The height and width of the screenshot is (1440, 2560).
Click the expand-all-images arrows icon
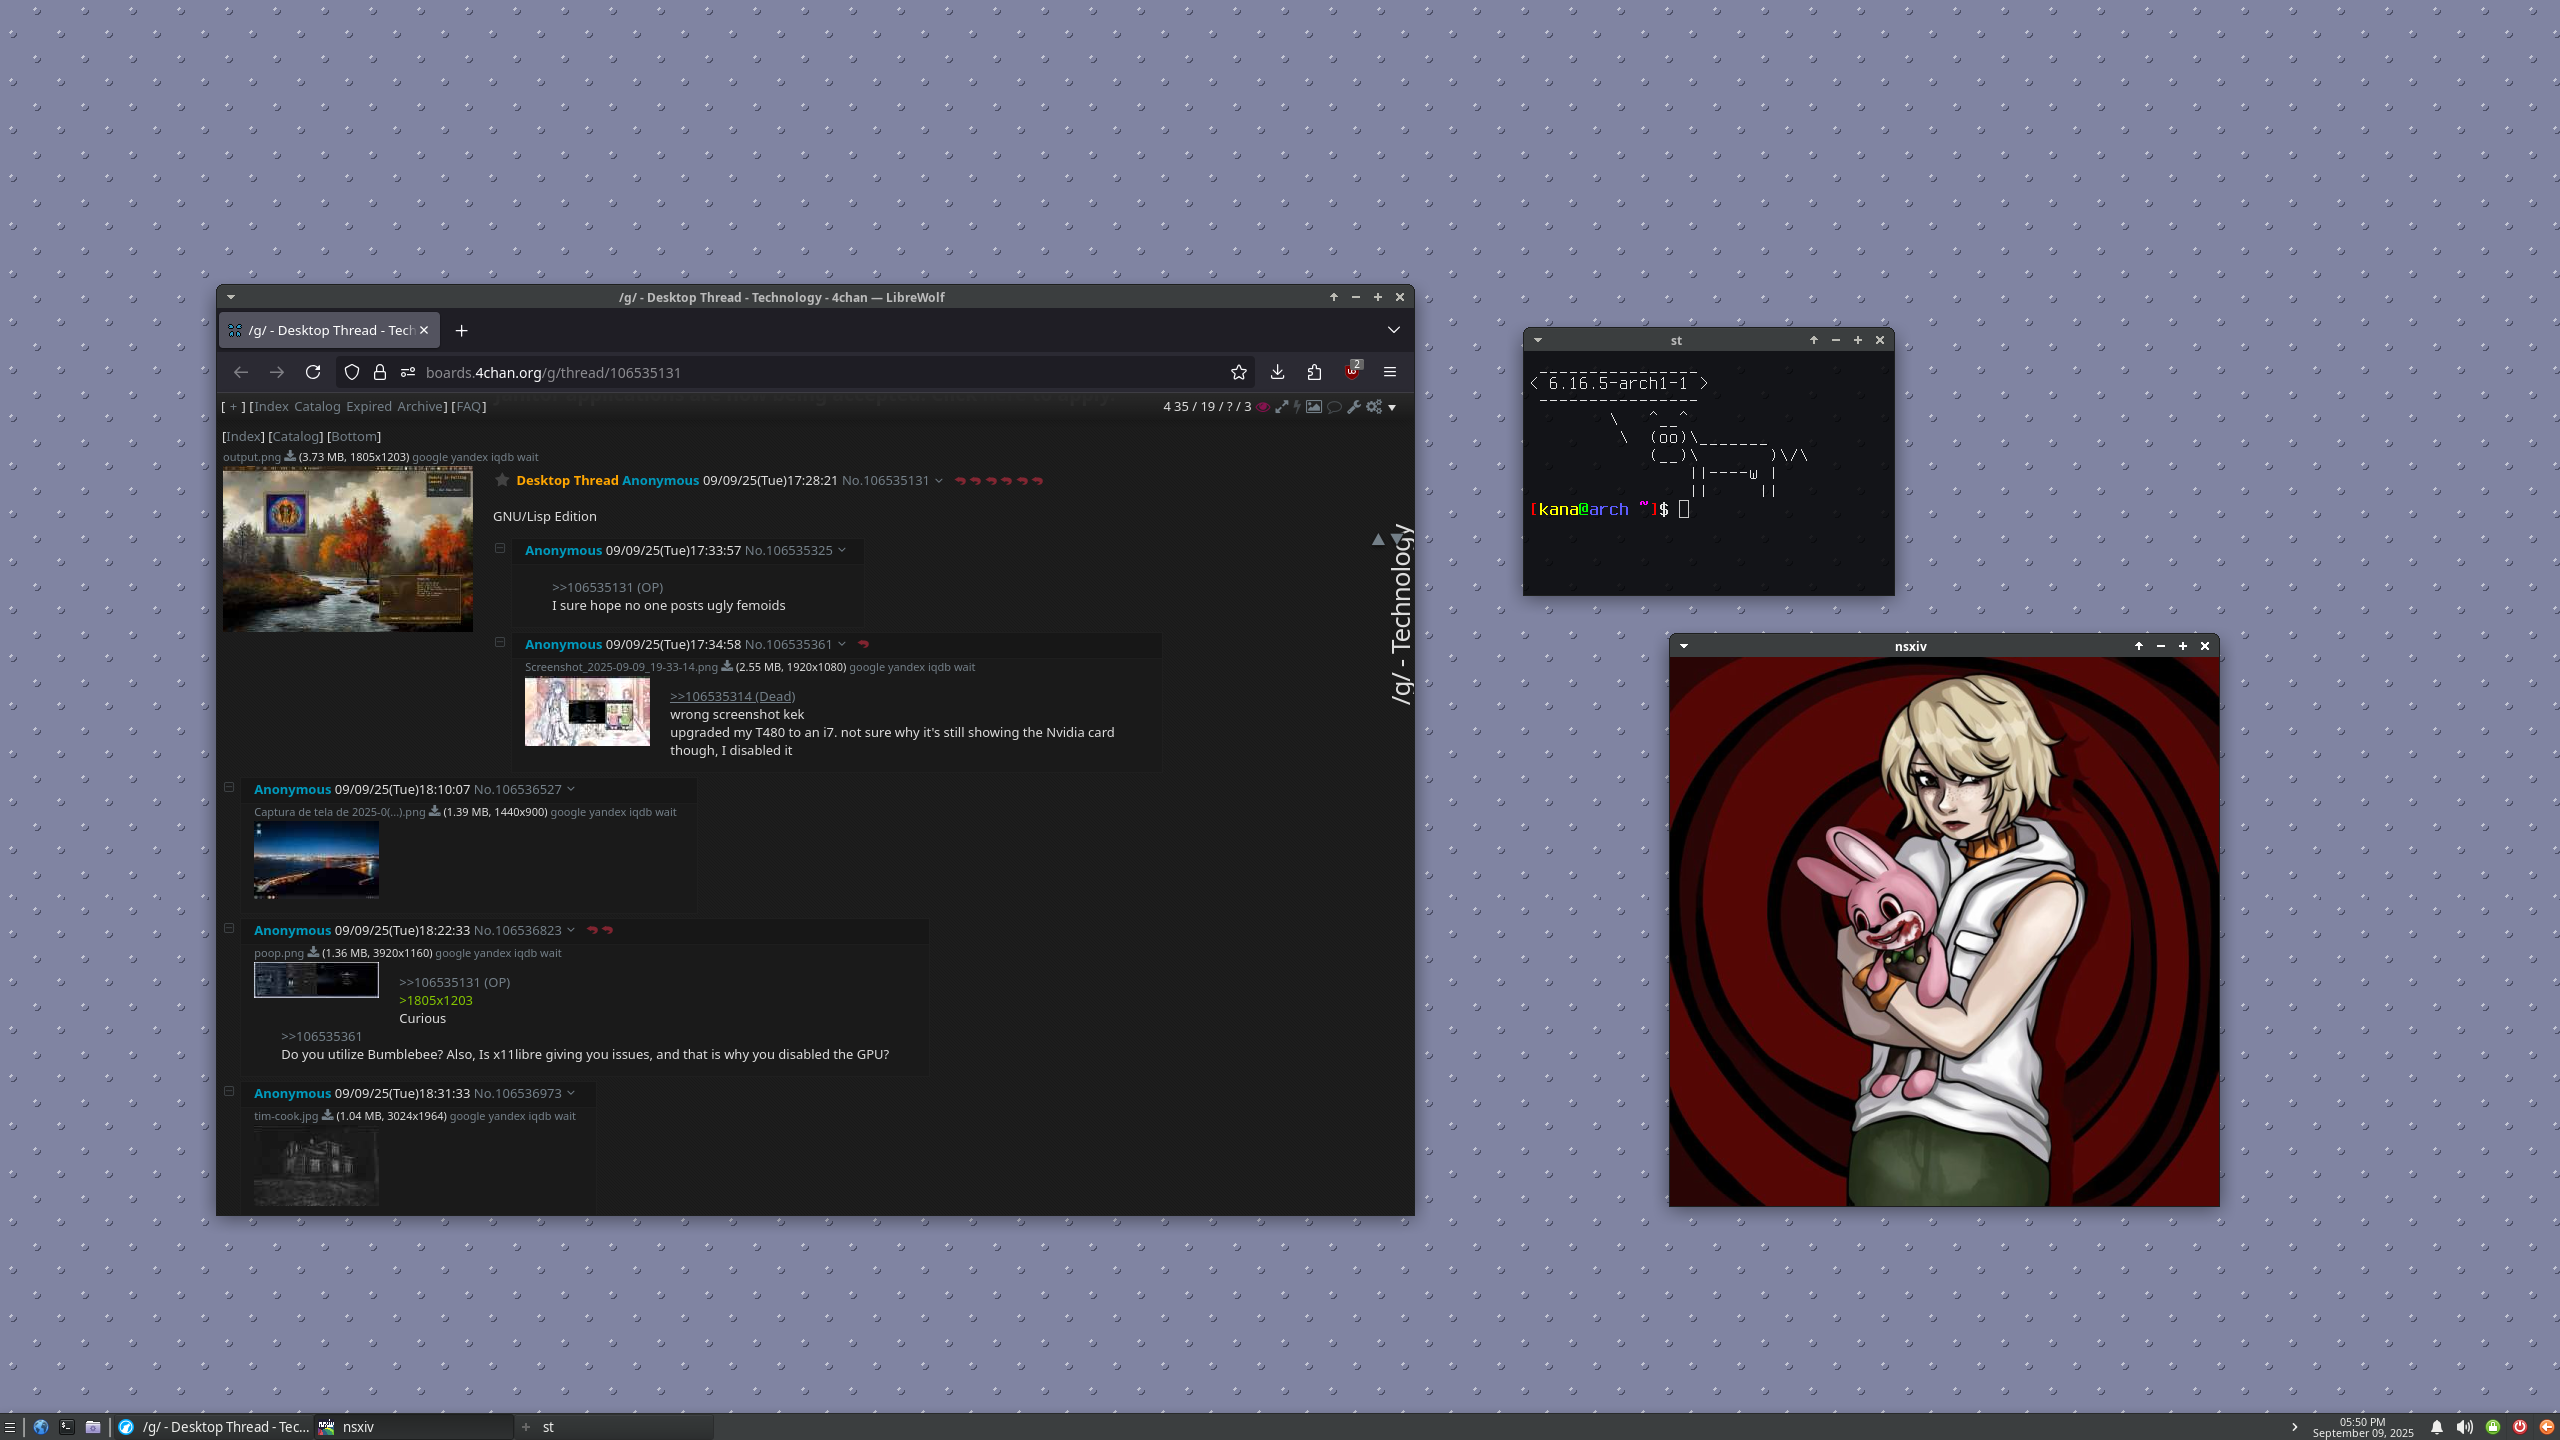coord(1281,407)
